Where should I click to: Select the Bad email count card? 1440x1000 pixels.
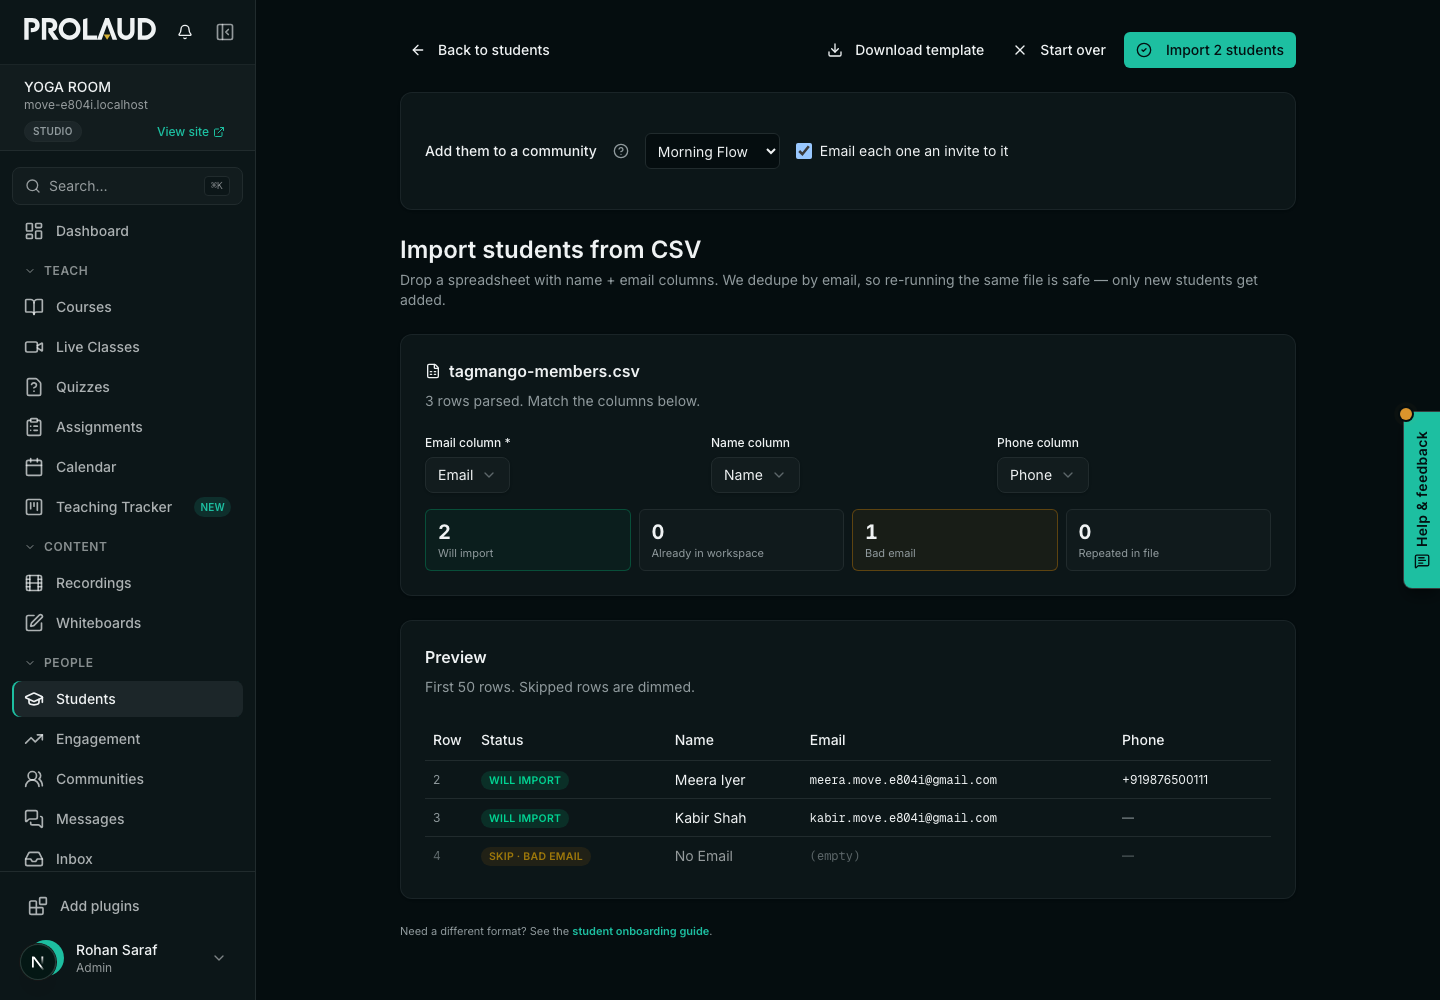pyautogui.click(x=955, y=540)
